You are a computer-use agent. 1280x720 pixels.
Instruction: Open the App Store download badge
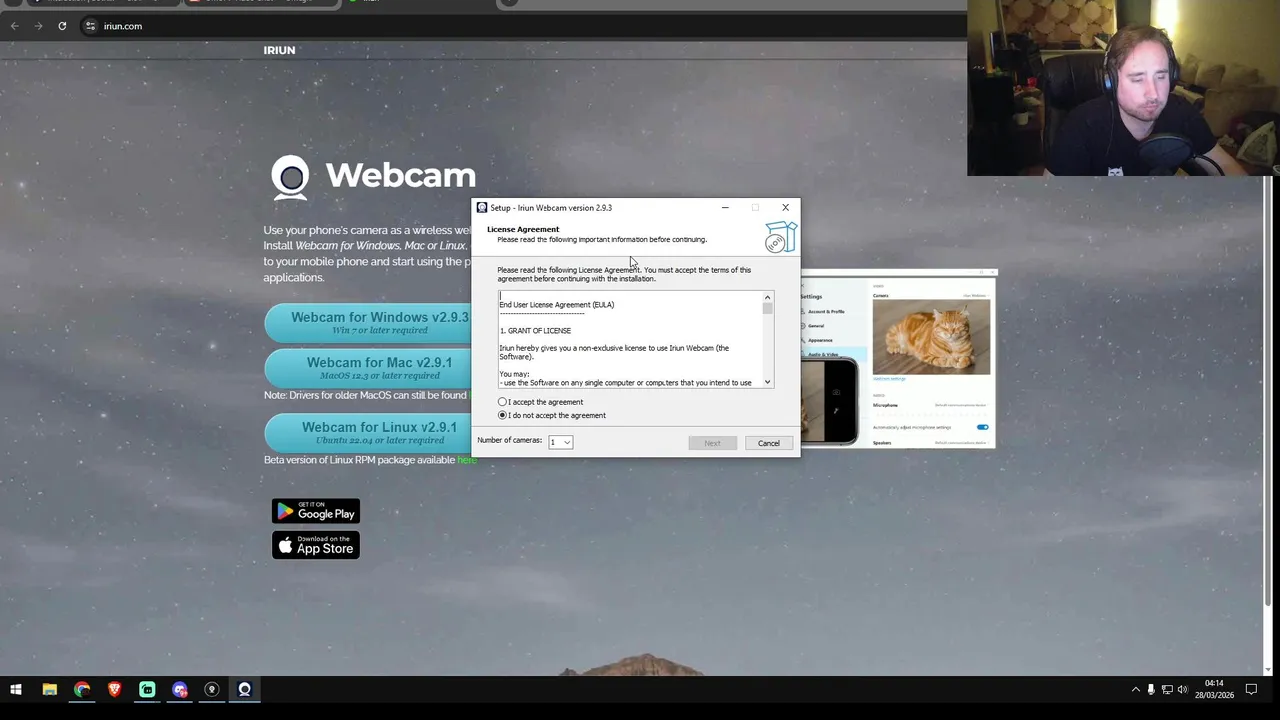pos(316,545)
